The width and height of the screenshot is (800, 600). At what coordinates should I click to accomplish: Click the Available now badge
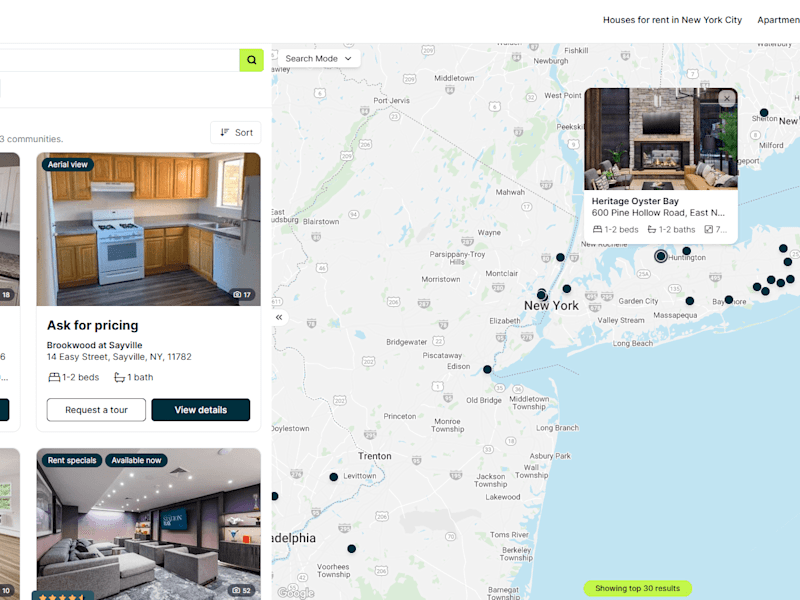point(136,460)
